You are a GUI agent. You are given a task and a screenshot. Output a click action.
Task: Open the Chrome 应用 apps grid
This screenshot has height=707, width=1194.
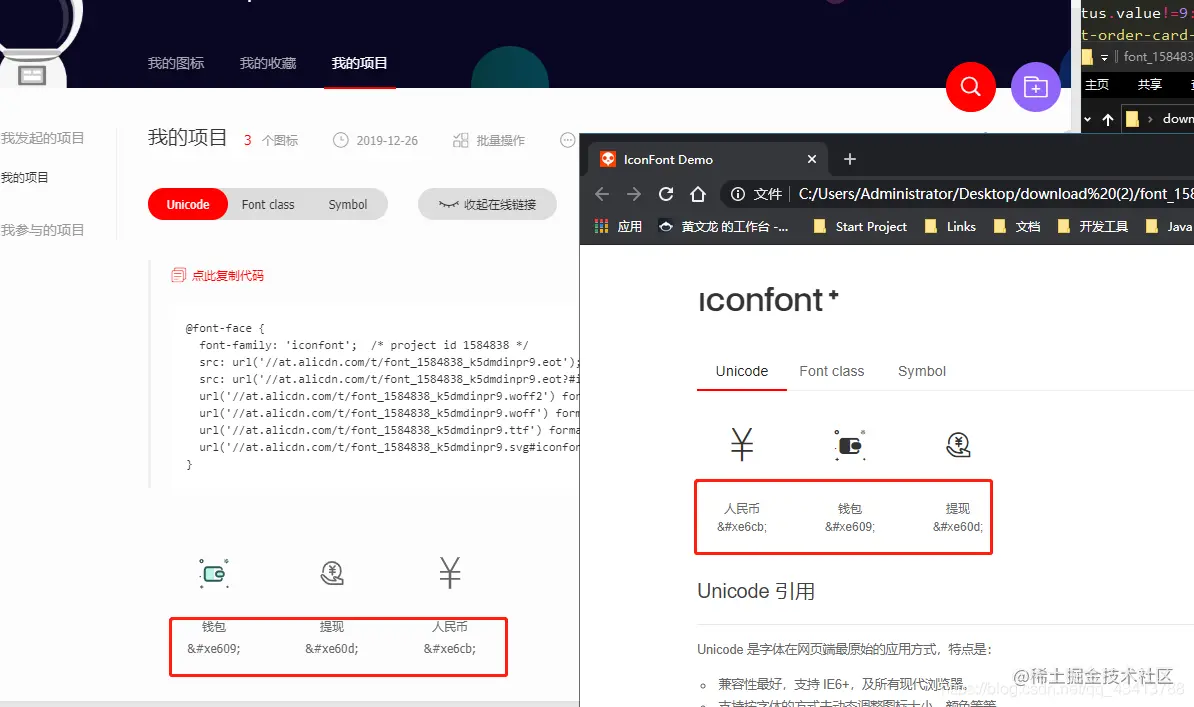click(x=601, y=226)
